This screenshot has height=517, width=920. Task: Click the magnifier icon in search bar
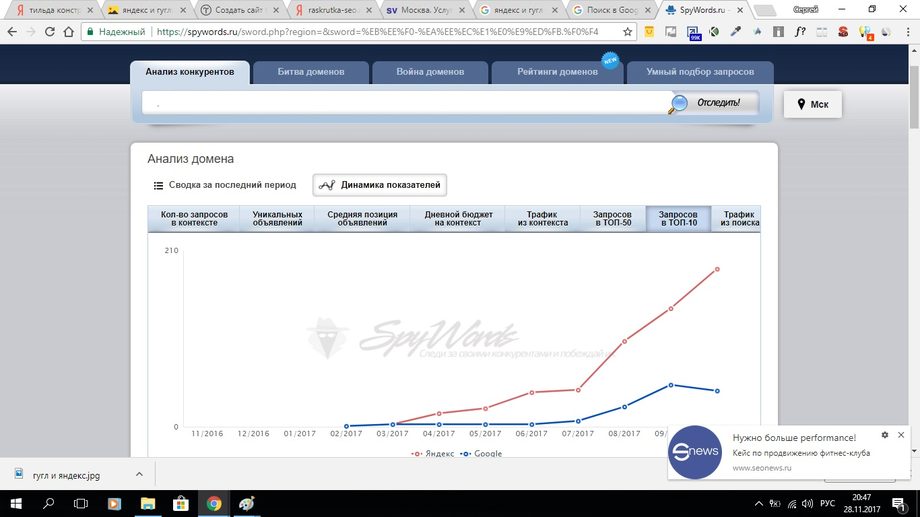[678, 104]
